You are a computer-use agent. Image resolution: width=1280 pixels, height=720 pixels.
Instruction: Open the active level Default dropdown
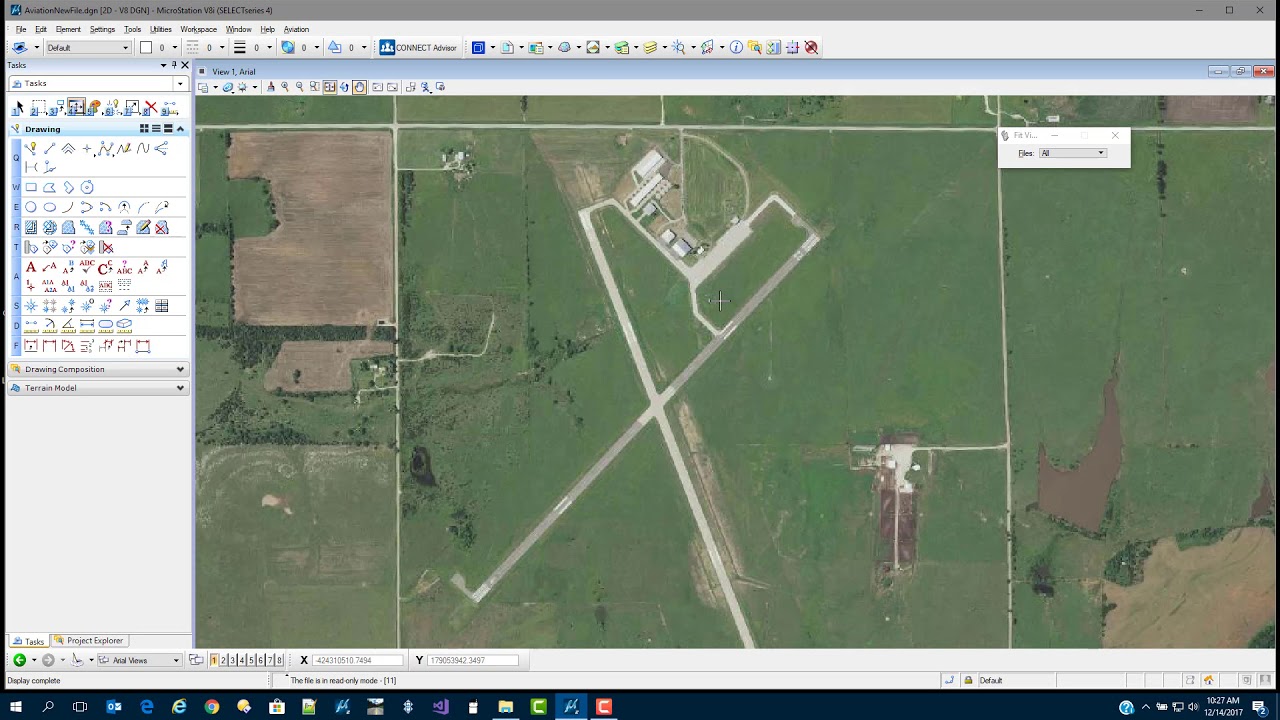88,47
